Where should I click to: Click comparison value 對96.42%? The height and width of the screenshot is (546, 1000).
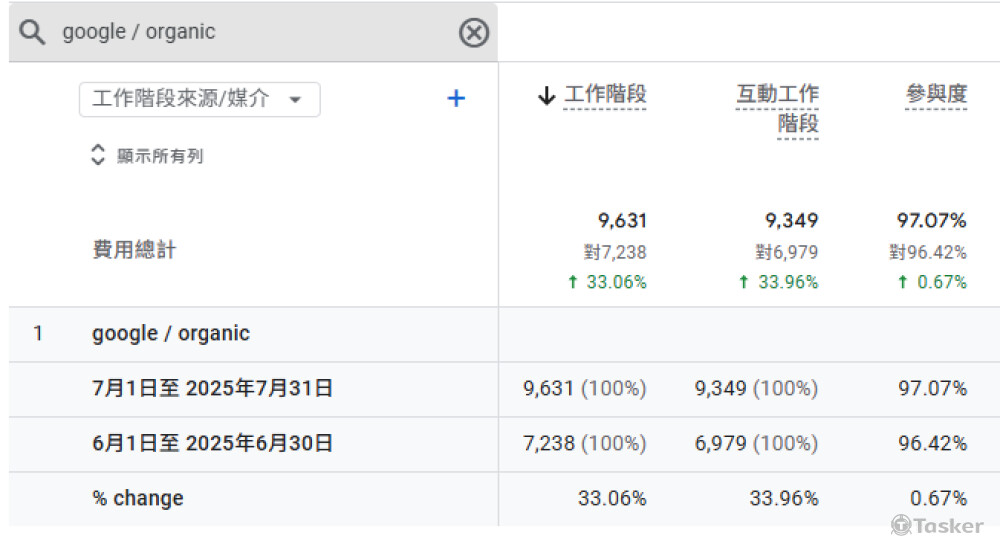tap(929, 252)
